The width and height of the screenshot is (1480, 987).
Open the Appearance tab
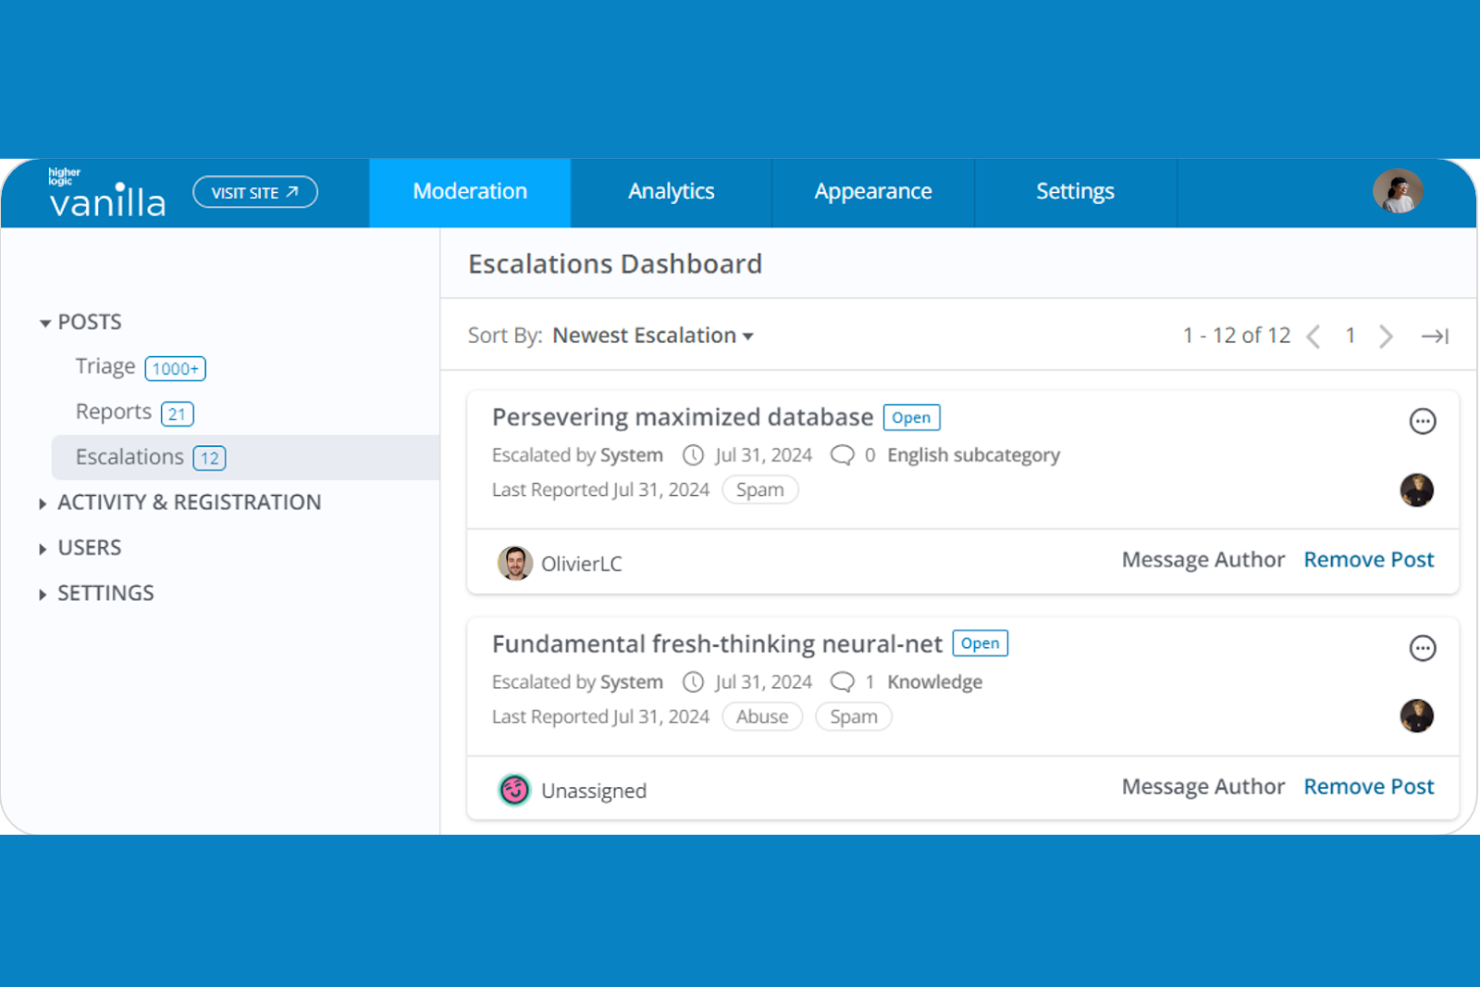coord(872,192)
